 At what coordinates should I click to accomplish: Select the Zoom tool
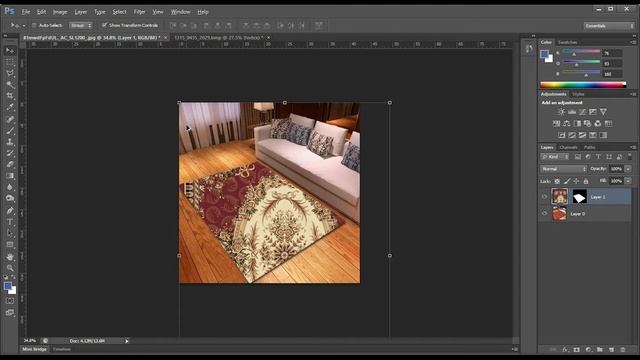(10, 268)
